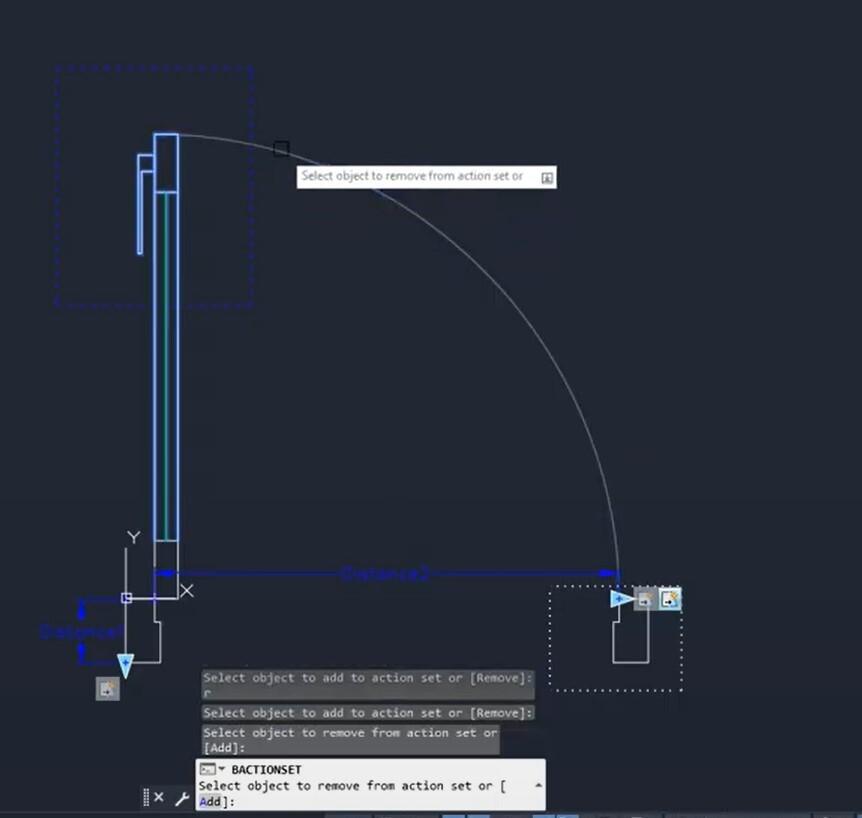Click the stretch action icon beside the blue arrow grip

click(x=645, y=598)
